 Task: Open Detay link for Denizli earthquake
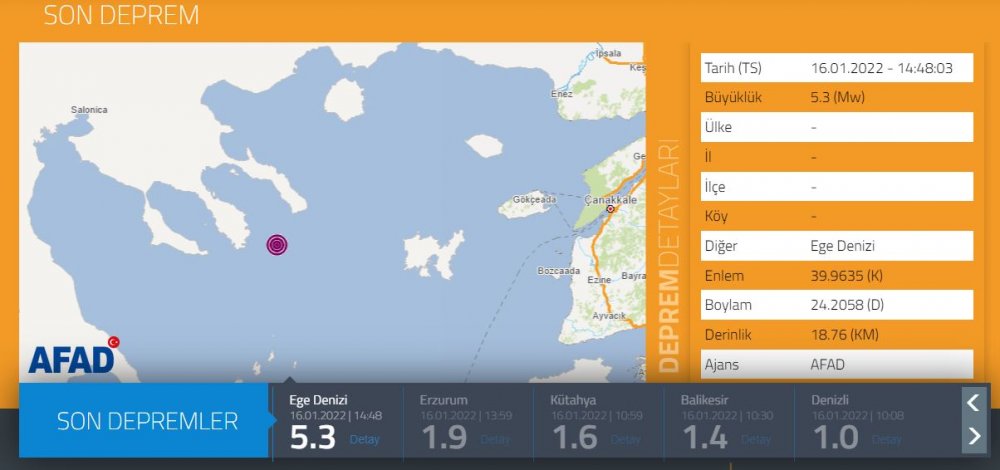(886, 439)
